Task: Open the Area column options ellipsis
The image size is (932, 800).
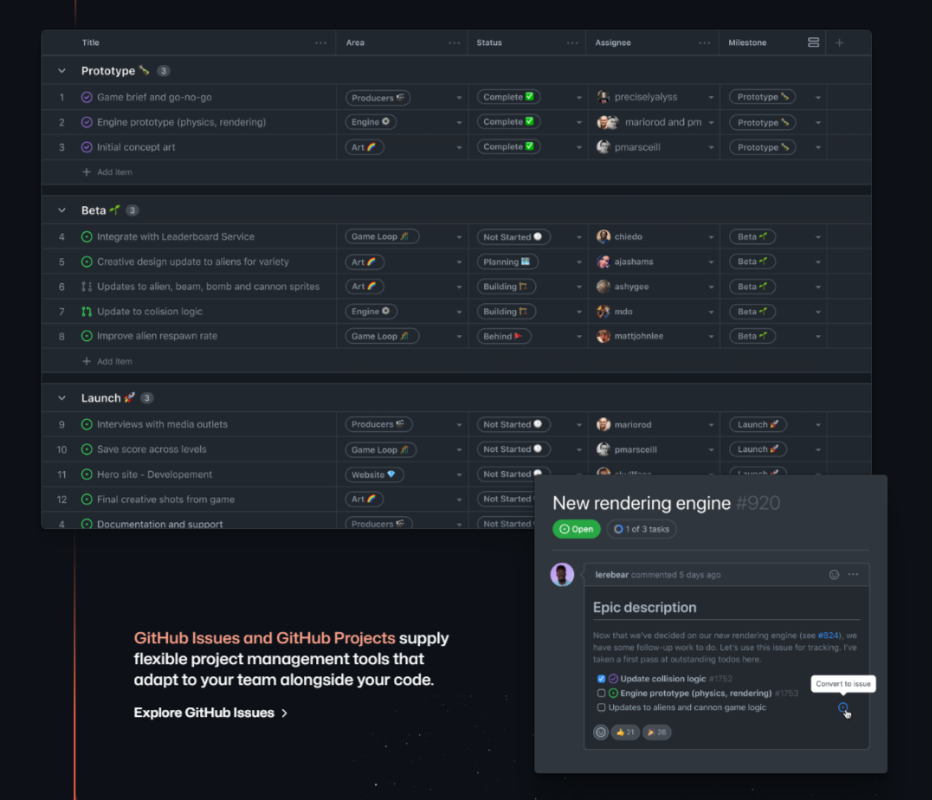Action: pyautogui.click(x=454, y=43)
